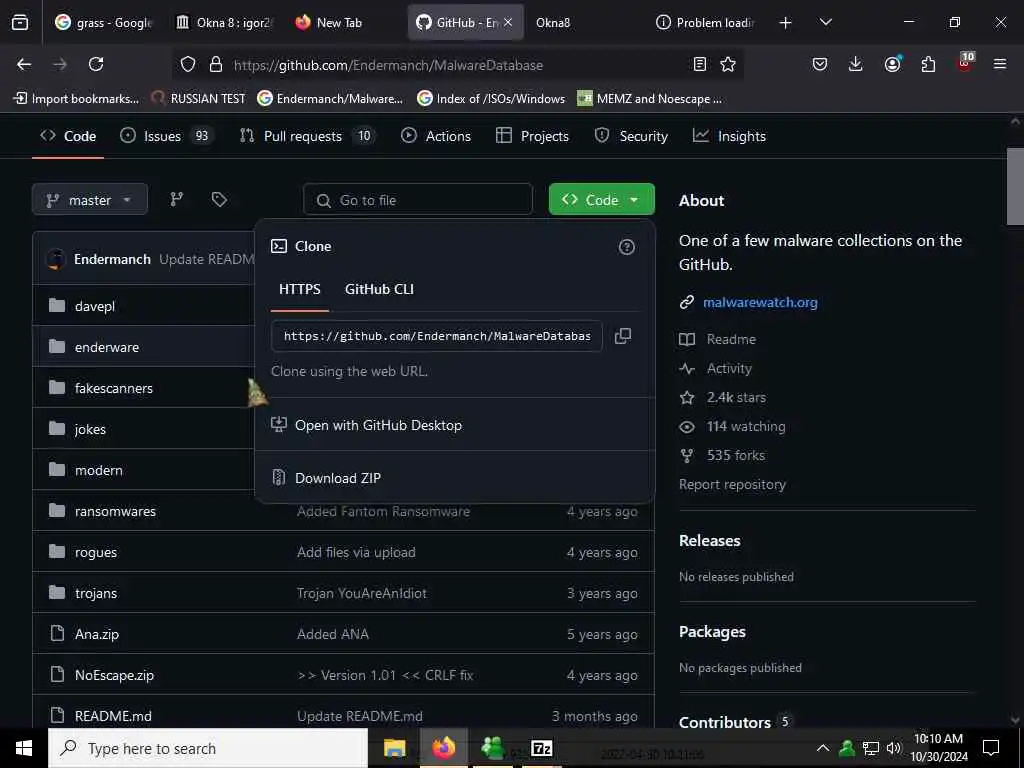Image resolution: width=1024 pixels, height=768 pixels.
Task: Open the Insights tab
Action: (x=729, y=136)
